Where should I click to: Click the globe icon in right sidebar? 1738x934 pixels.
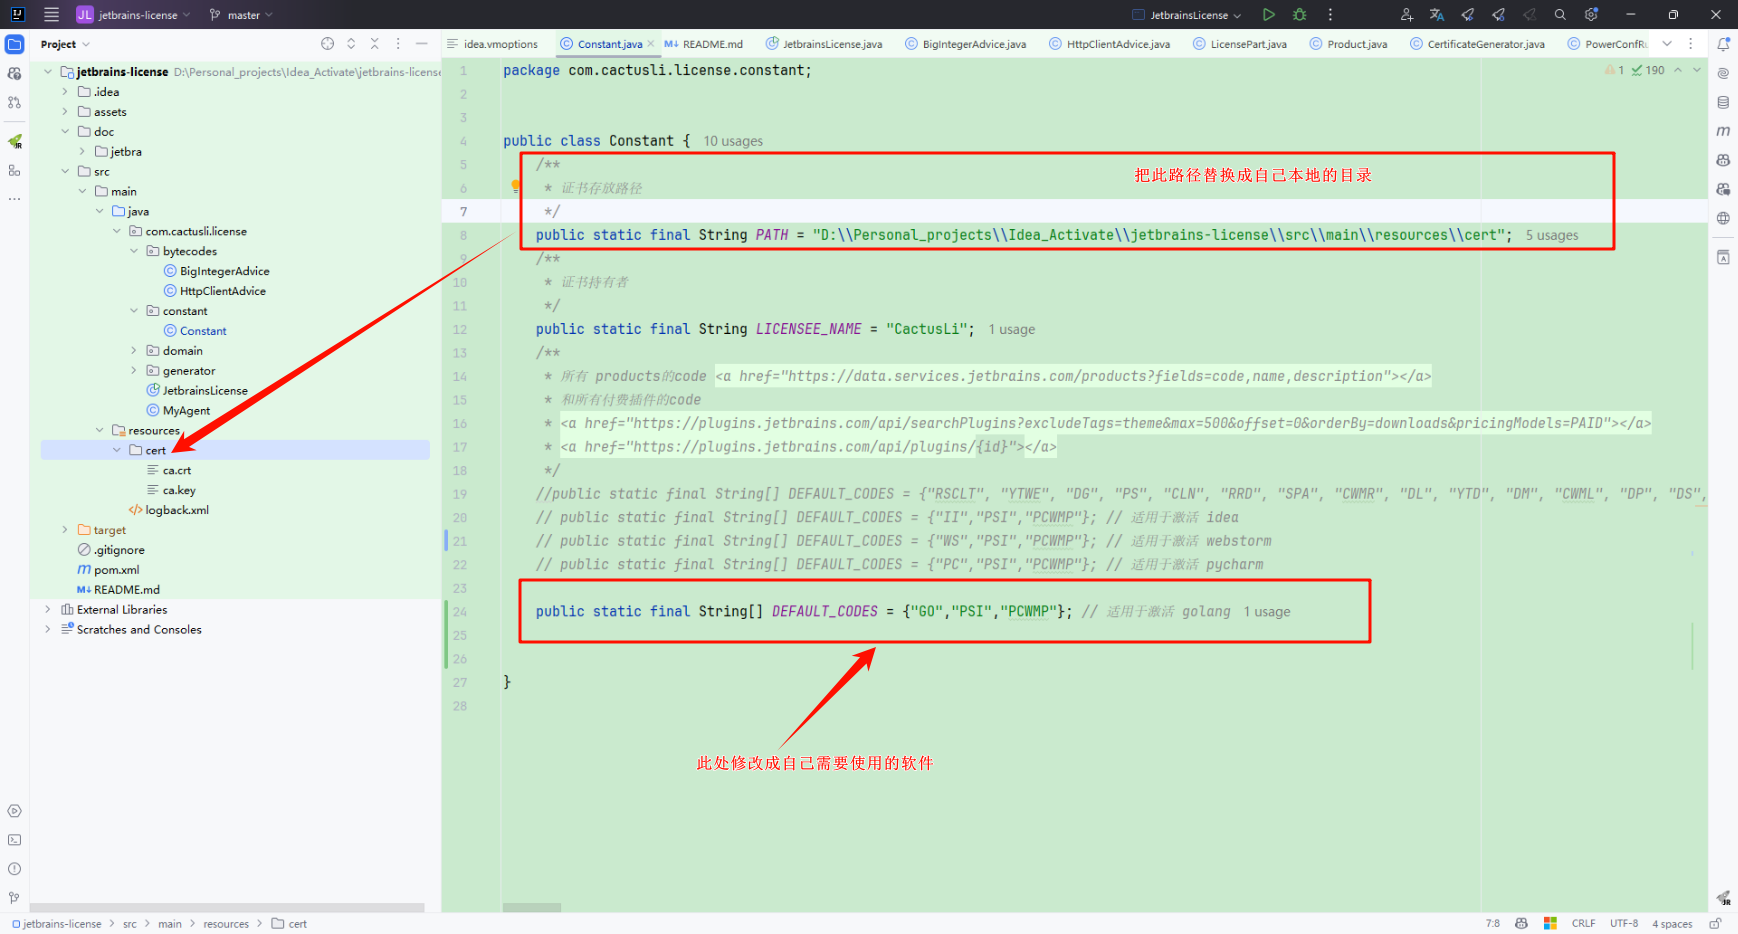1723,218
